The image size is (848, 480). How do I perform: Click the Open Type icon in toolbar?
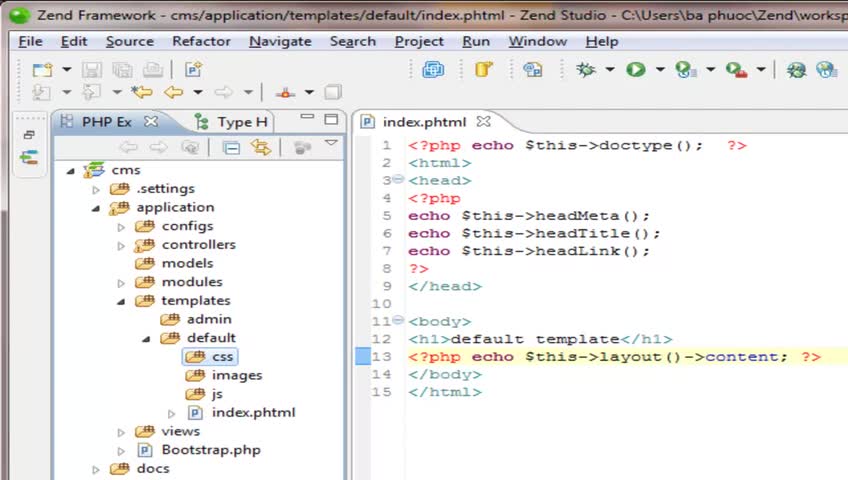pos(532,70)
